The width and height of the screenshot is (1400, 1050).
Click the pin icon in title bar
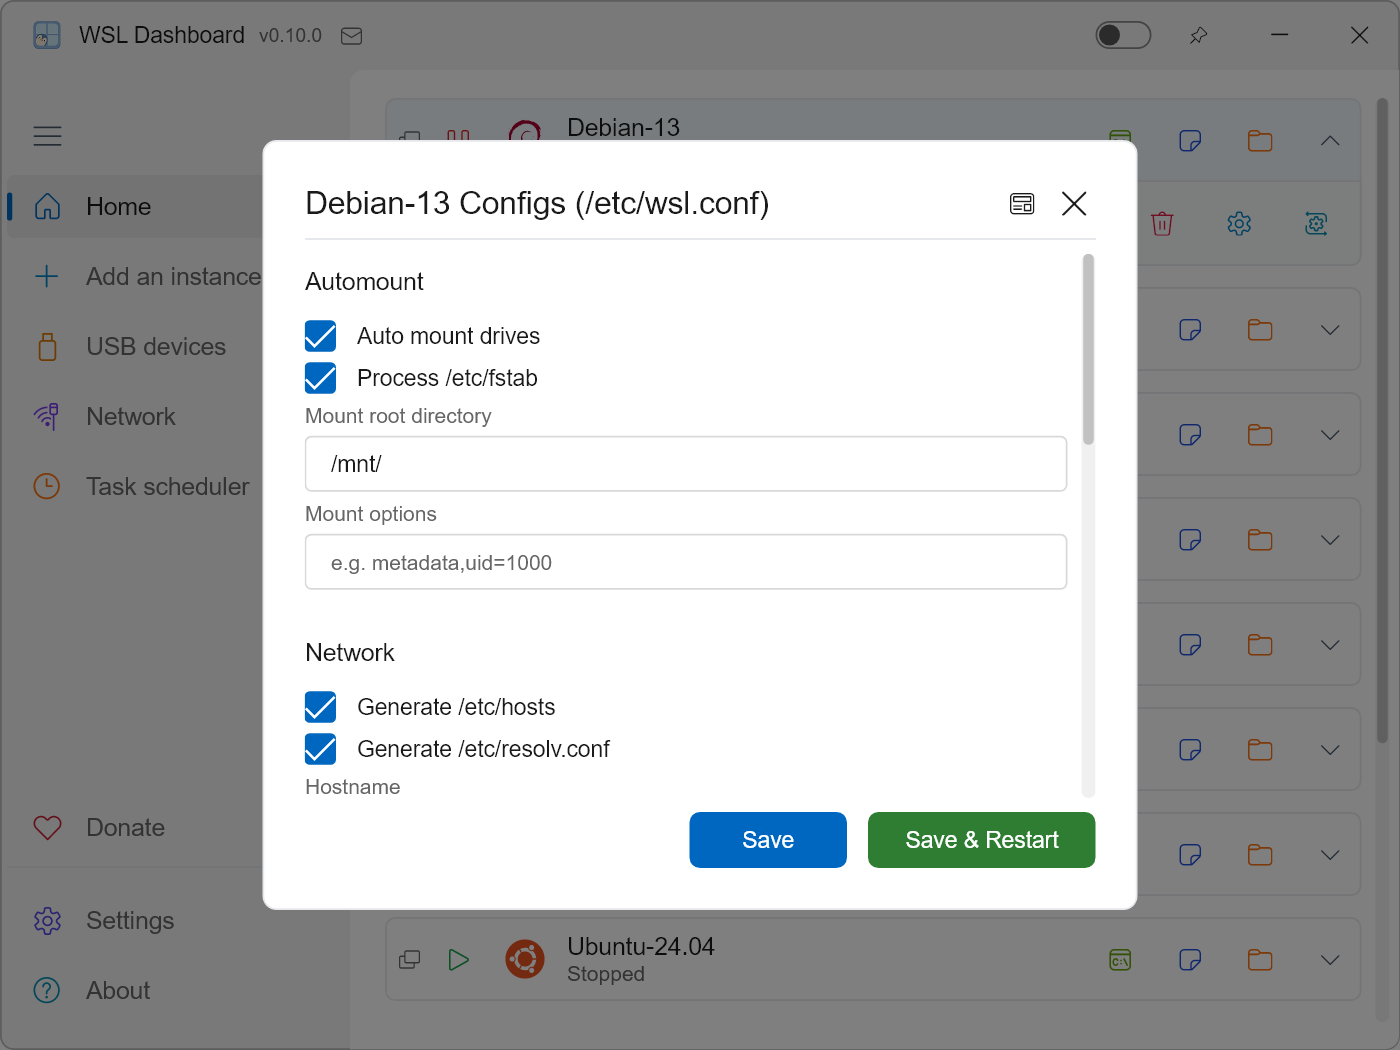(1198, 36)
